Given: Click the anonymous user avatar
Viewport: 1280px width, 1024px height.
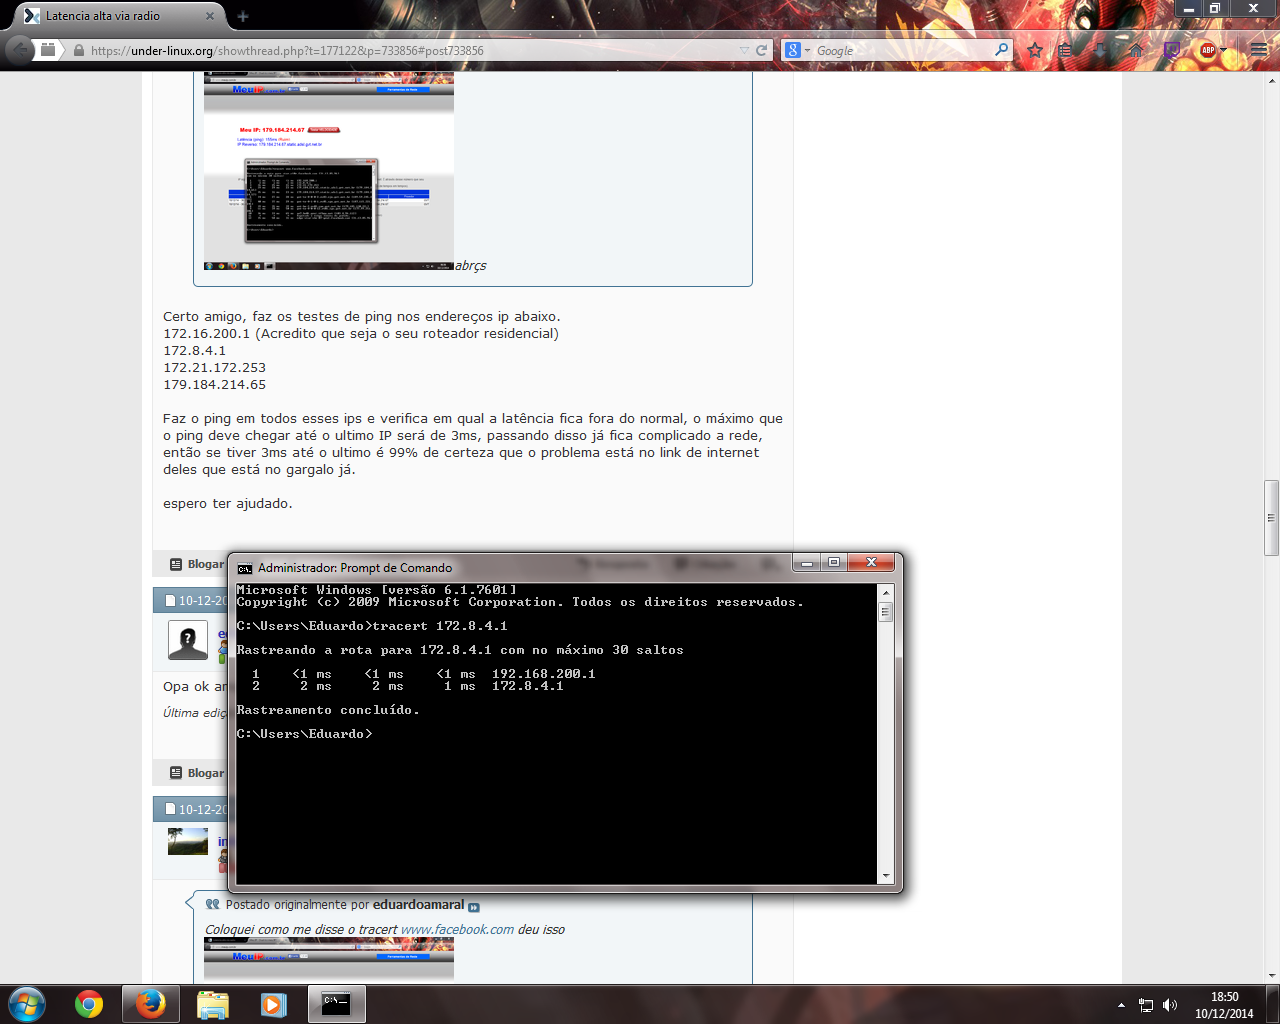Looking at the screenshot, I should coord(188,640).
